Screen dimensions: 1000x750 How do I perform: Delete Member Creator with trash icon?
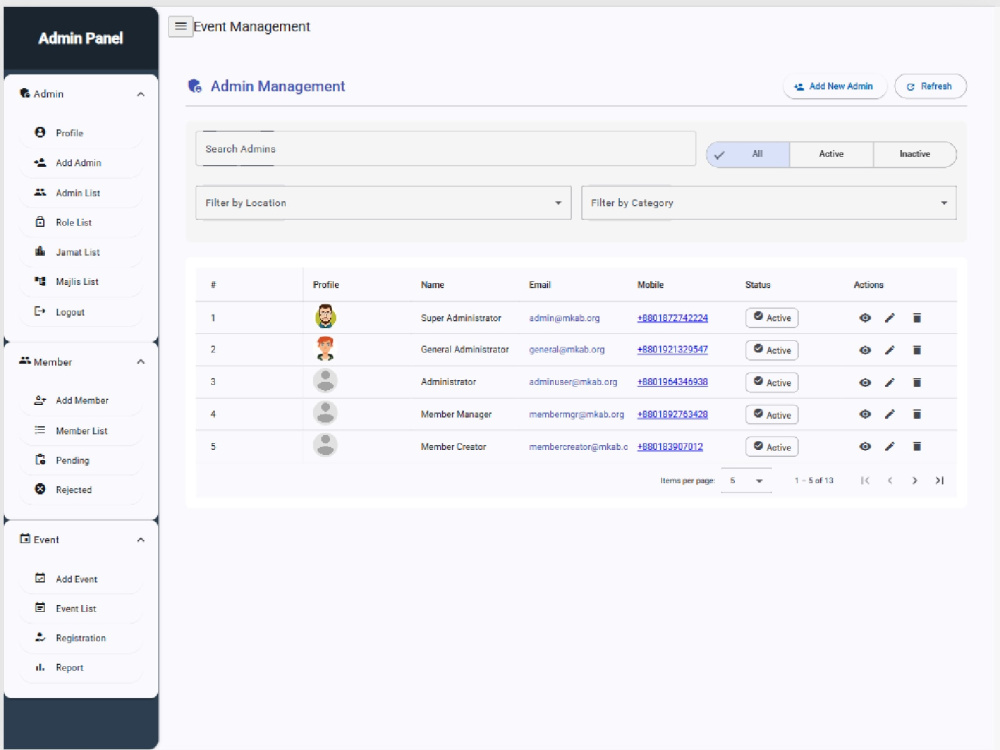917,446
